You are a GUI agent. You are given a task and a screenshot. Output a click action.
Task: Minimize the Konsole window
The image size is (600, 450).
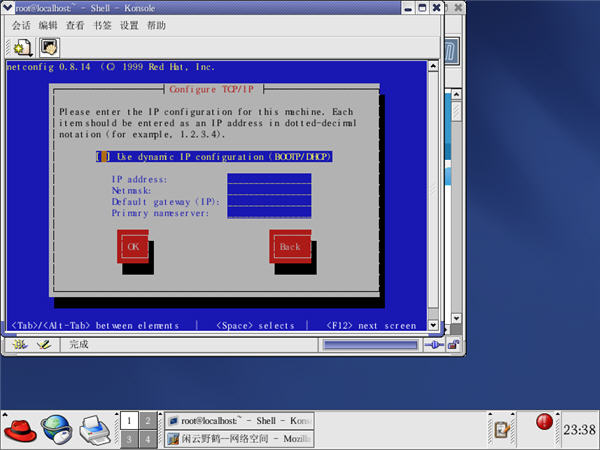(408, 8)
